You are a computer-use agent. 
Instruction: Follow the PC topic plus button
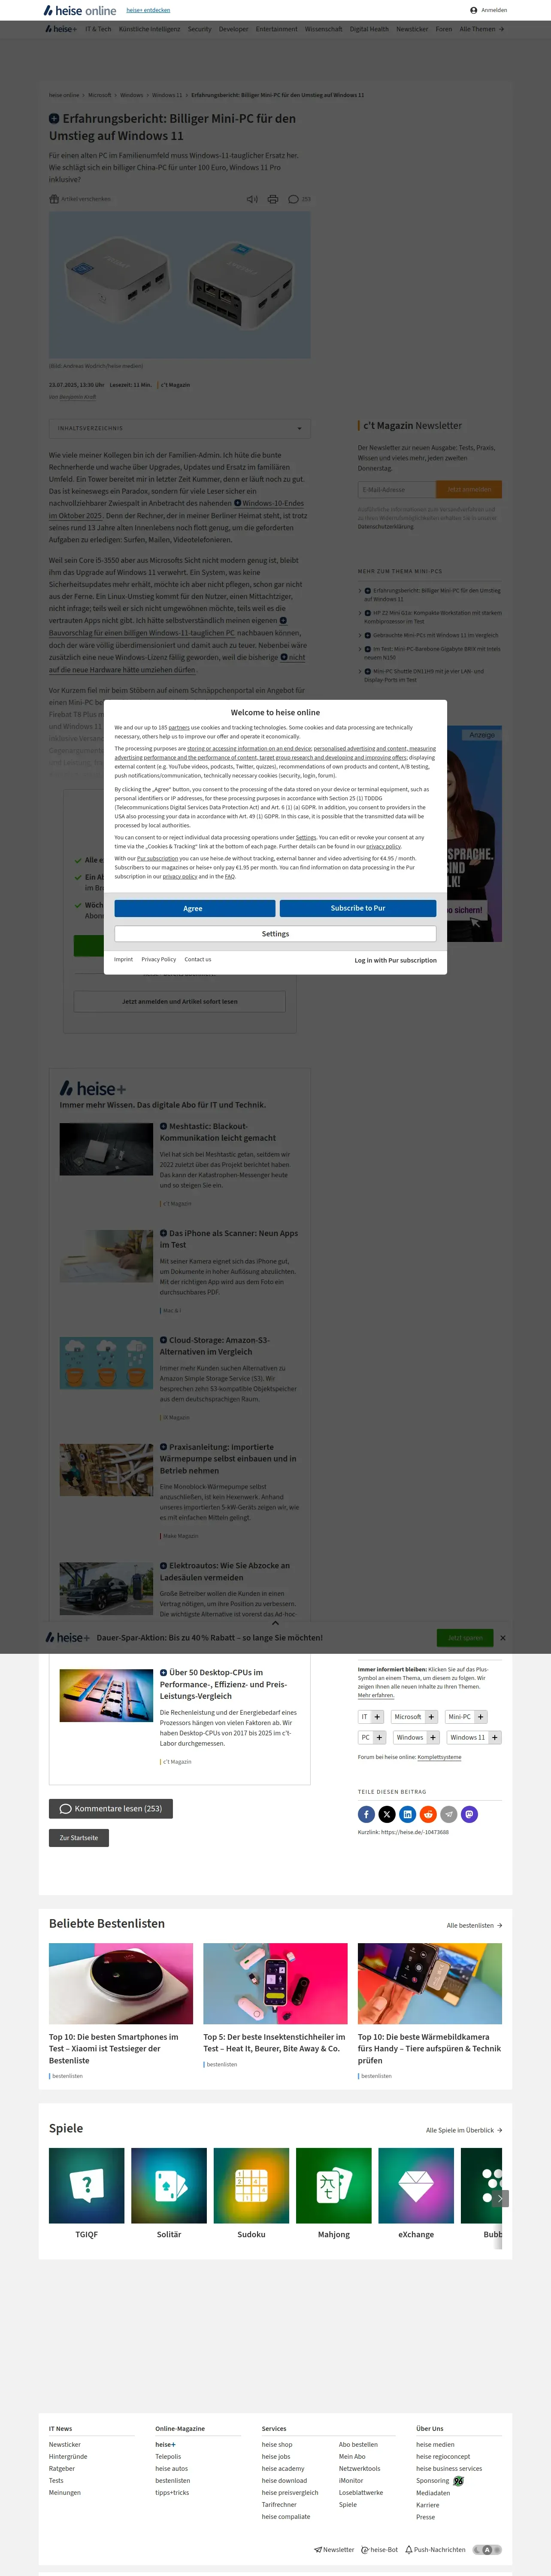[379, 1738]
